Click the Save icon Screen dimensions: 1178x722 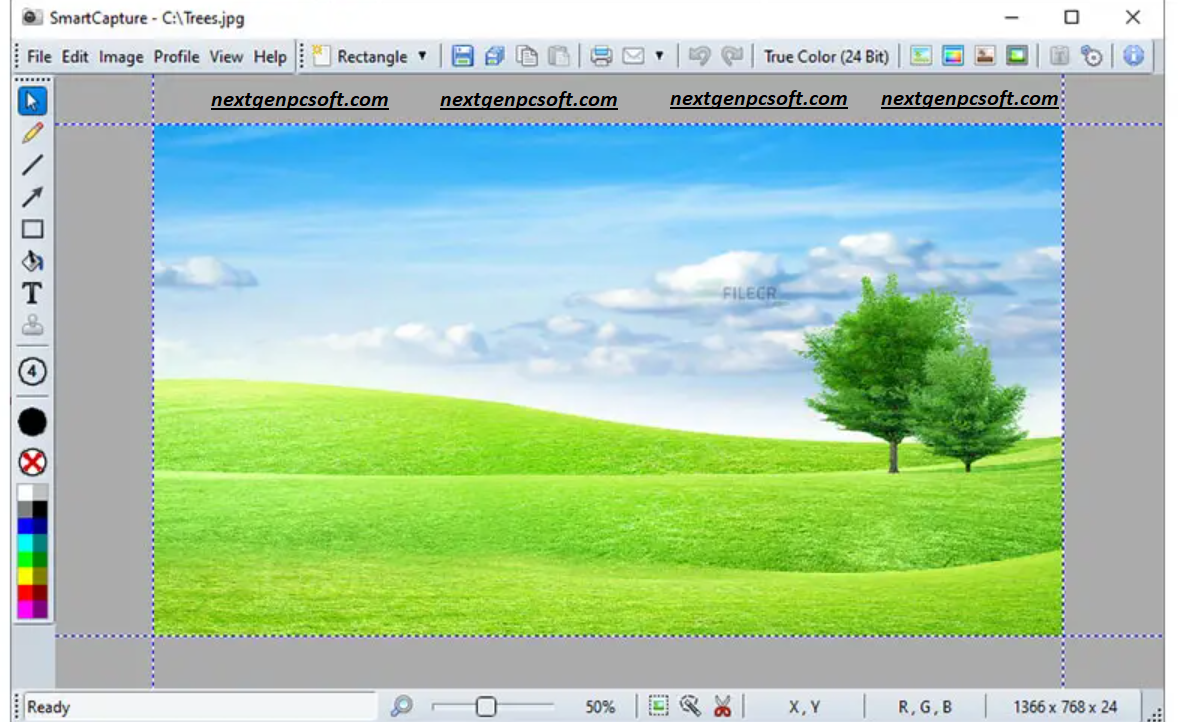462,56
